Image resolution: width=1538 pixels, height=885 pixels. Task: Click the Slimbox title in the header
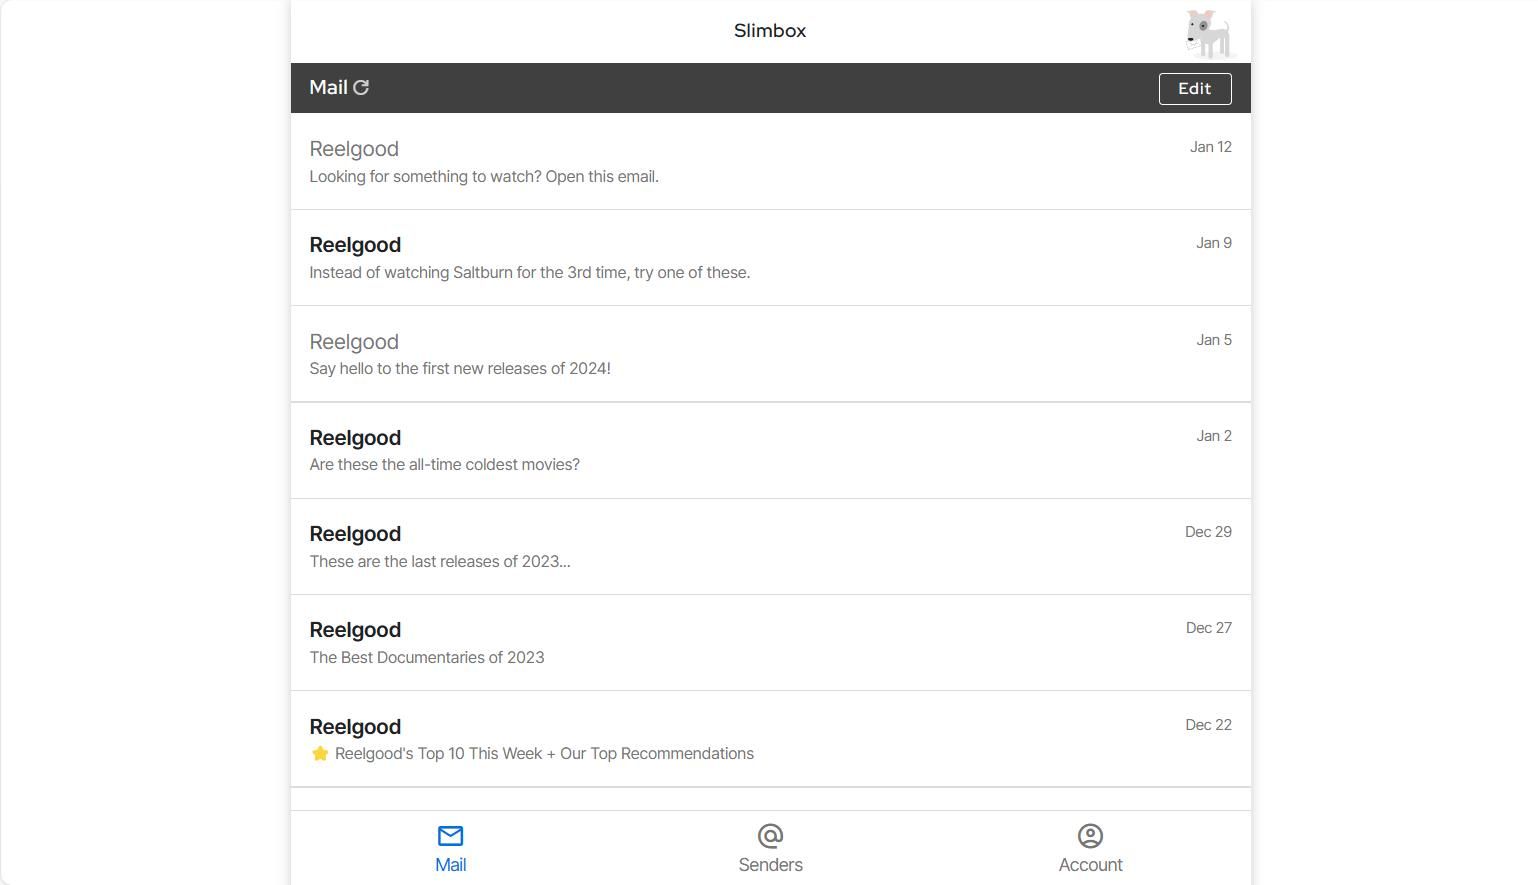(769, 31)
